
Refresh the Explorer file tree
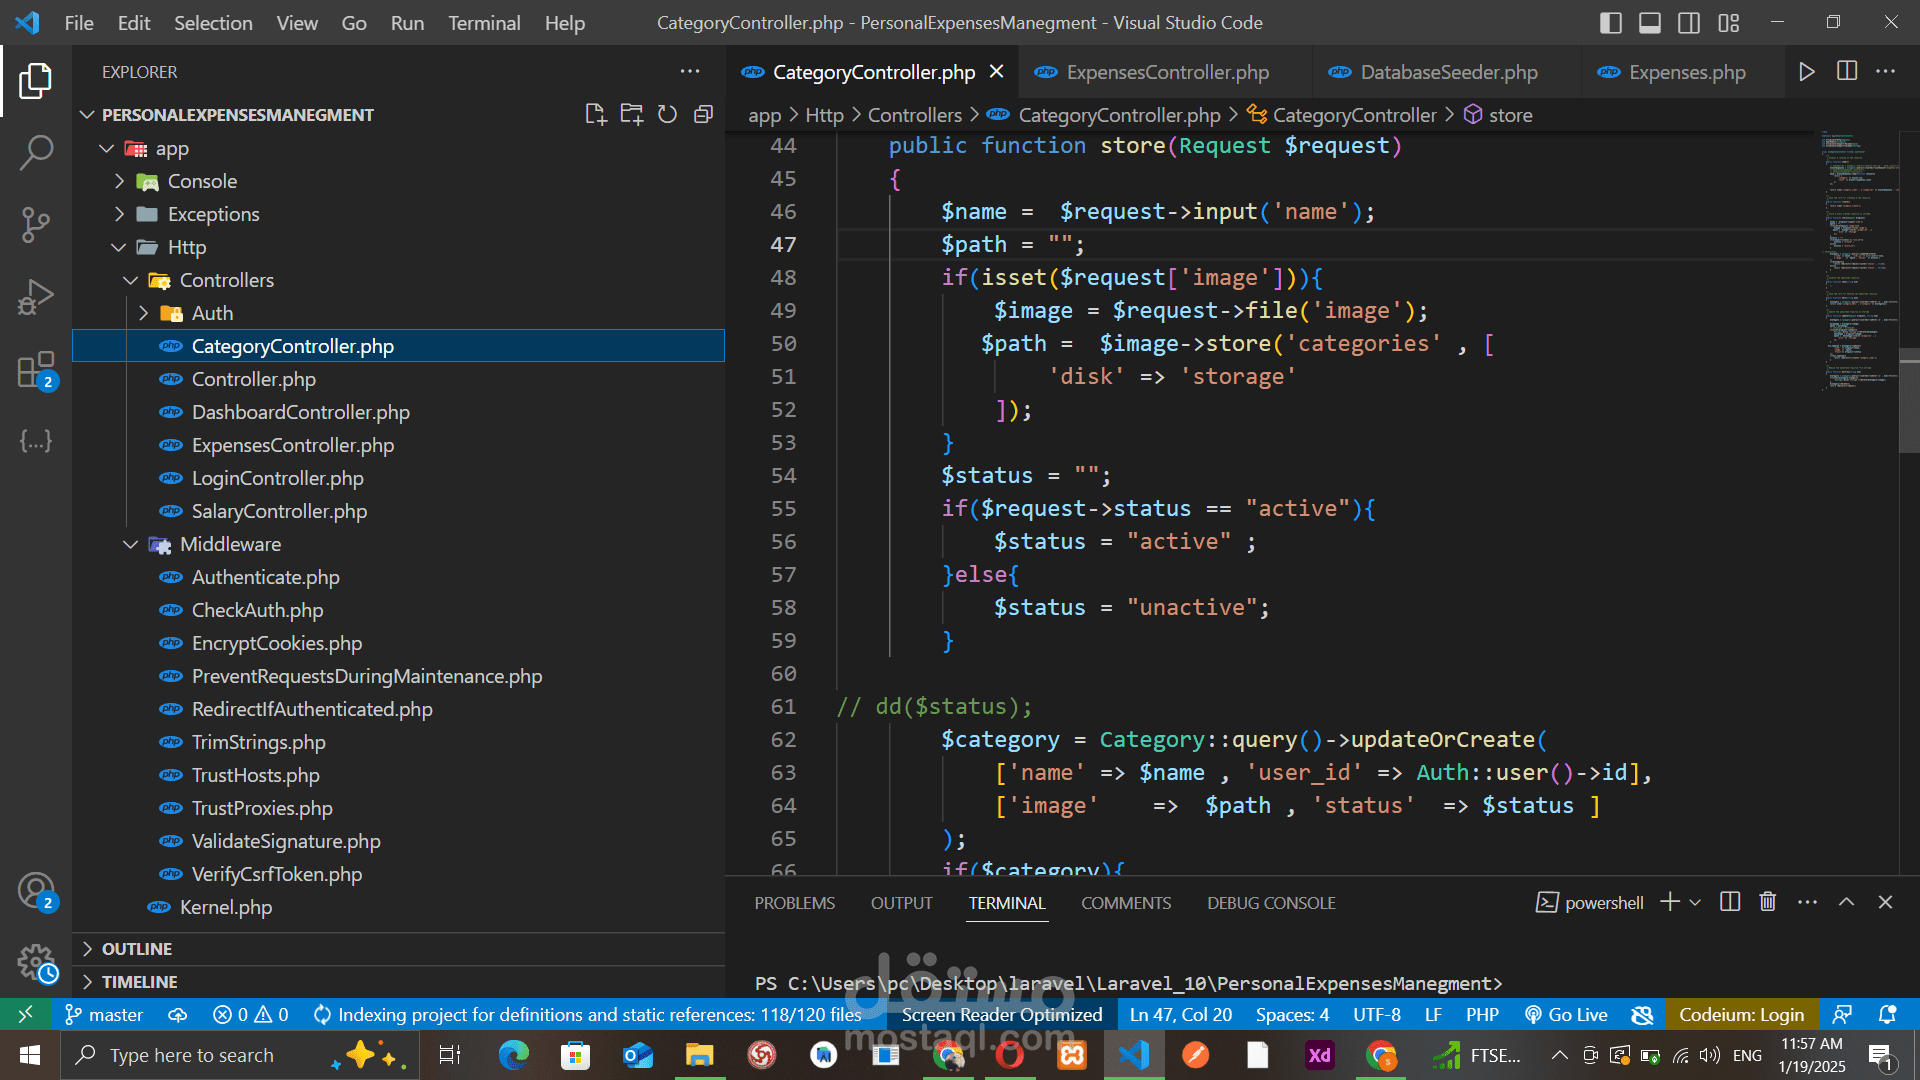coord(667,115)
